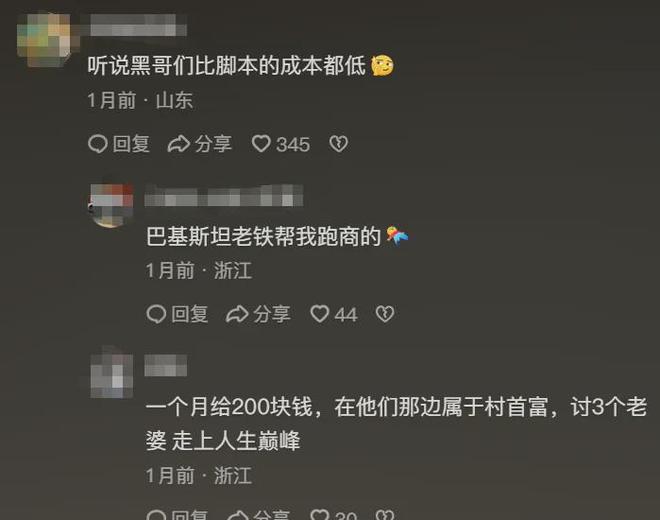Open the top commenter's blurred avatar
The width and height of the screenshot is (660, 520).
[44, 39]
